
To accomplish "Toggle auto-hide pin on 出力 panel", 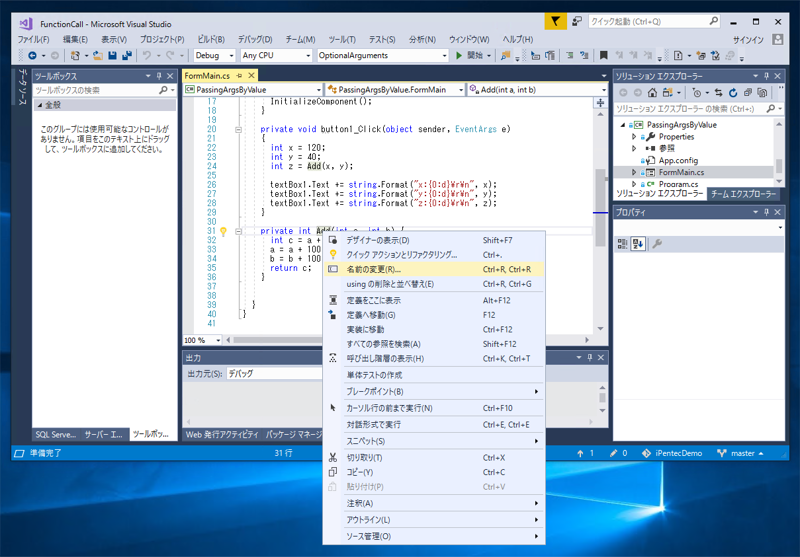I will click(x=590, y=358).
